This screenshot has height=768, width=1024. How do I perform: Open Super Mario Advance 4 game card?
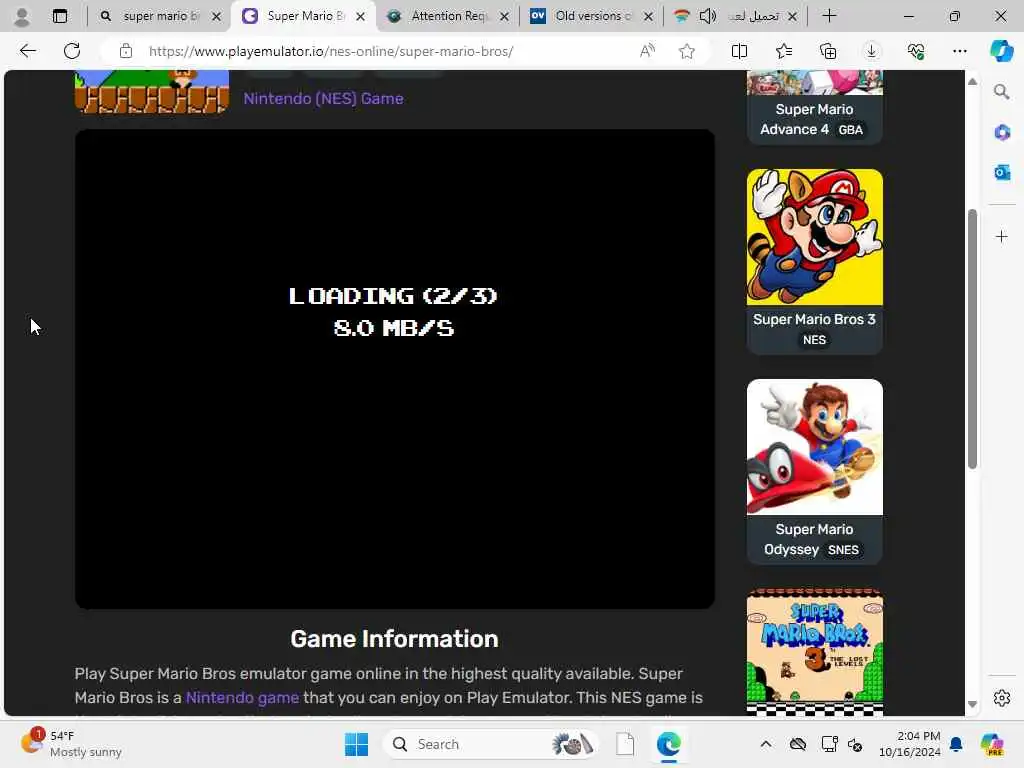click(x=814, y=108)
